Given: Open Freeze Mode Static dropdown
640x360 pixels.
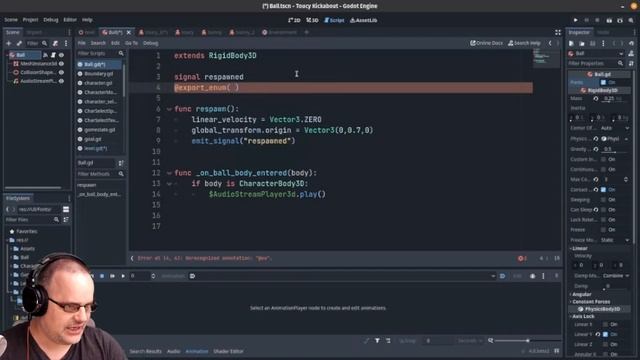Looking at the screenshot, I should click(x=615, y=240).
